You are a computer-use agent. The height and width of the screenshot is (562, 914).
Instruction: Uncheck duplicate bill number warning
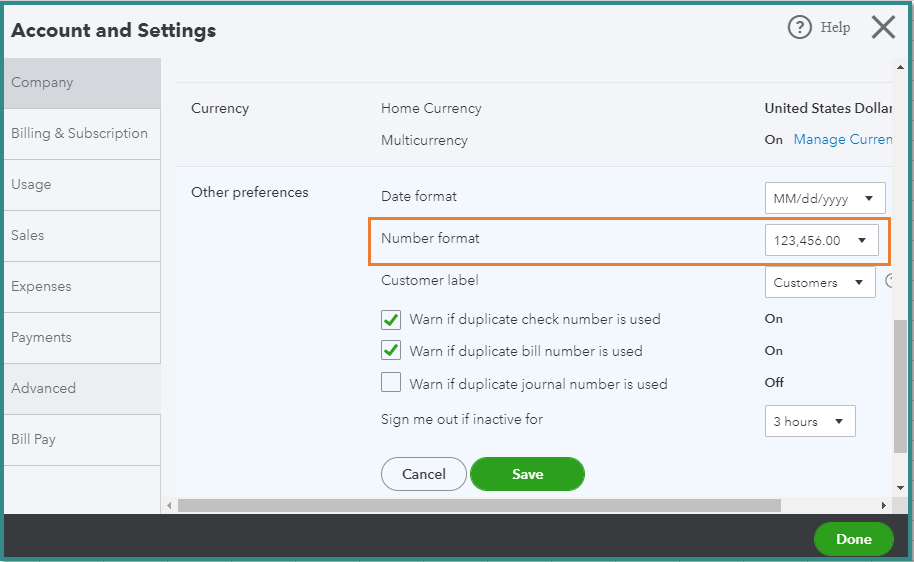pyautogui.click(x=391, y=351)
